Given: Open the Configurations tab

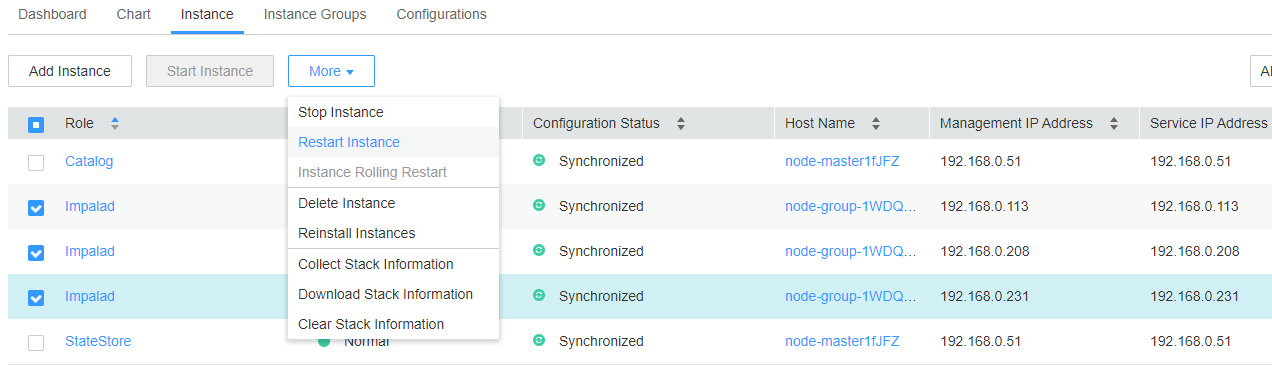Looking at the screenshot, I should pyautogui.click(x=441, y=15).
